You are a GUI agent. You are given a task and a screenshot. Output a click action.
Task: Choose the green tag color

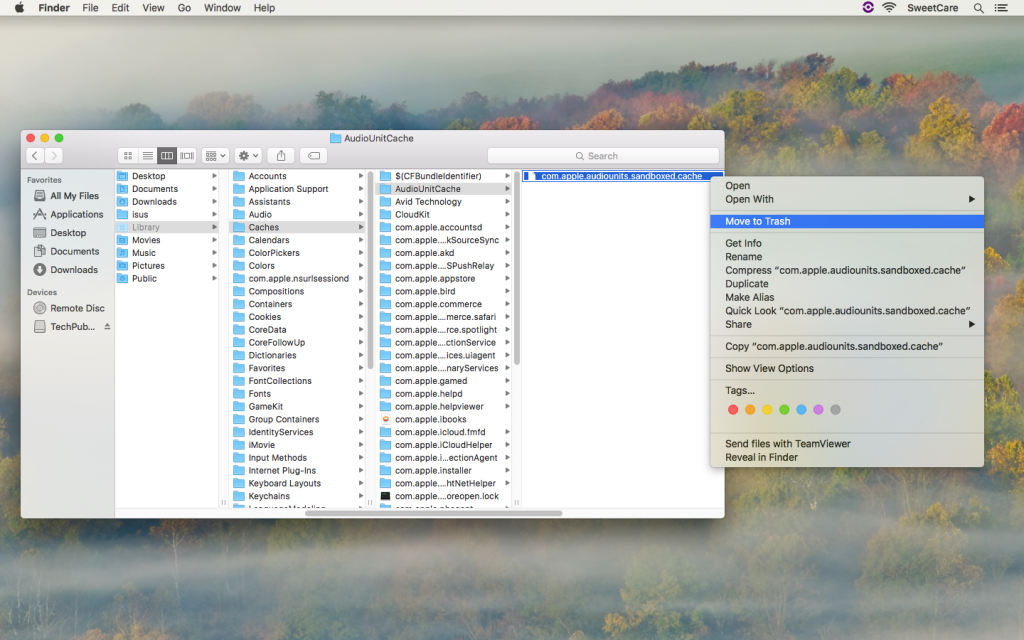784,409
